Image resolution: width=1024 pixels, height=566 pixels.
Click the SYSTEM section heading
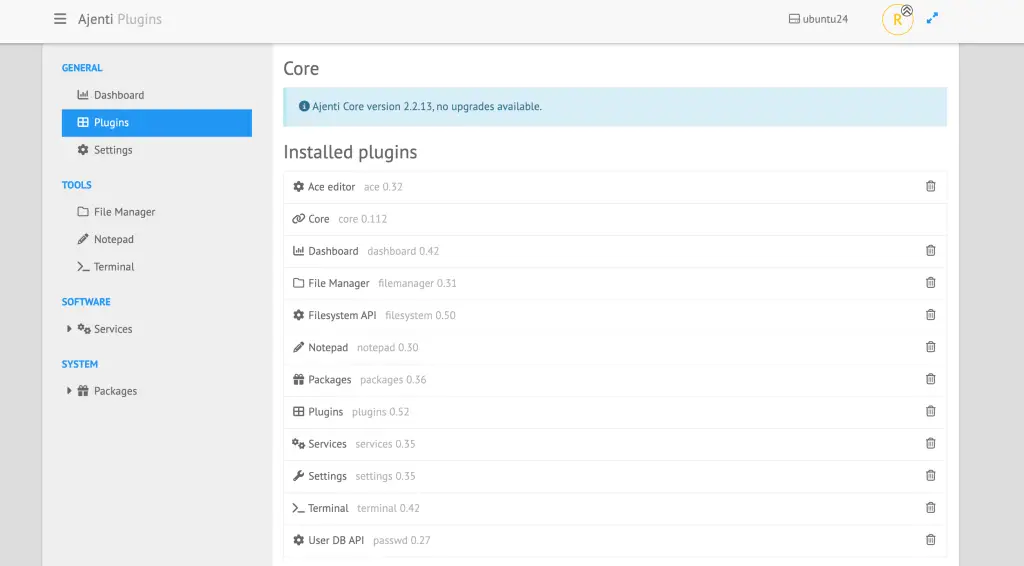point(80,364)
